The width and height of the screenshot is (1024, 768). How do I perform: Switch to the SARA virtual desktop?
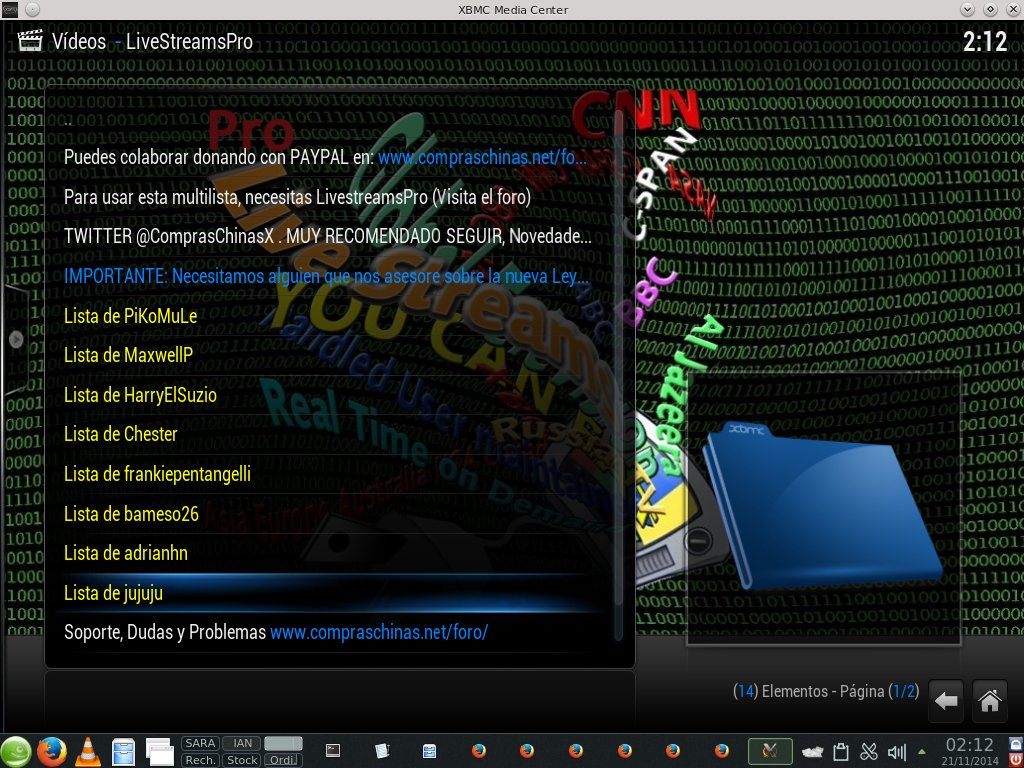point(200,743)
